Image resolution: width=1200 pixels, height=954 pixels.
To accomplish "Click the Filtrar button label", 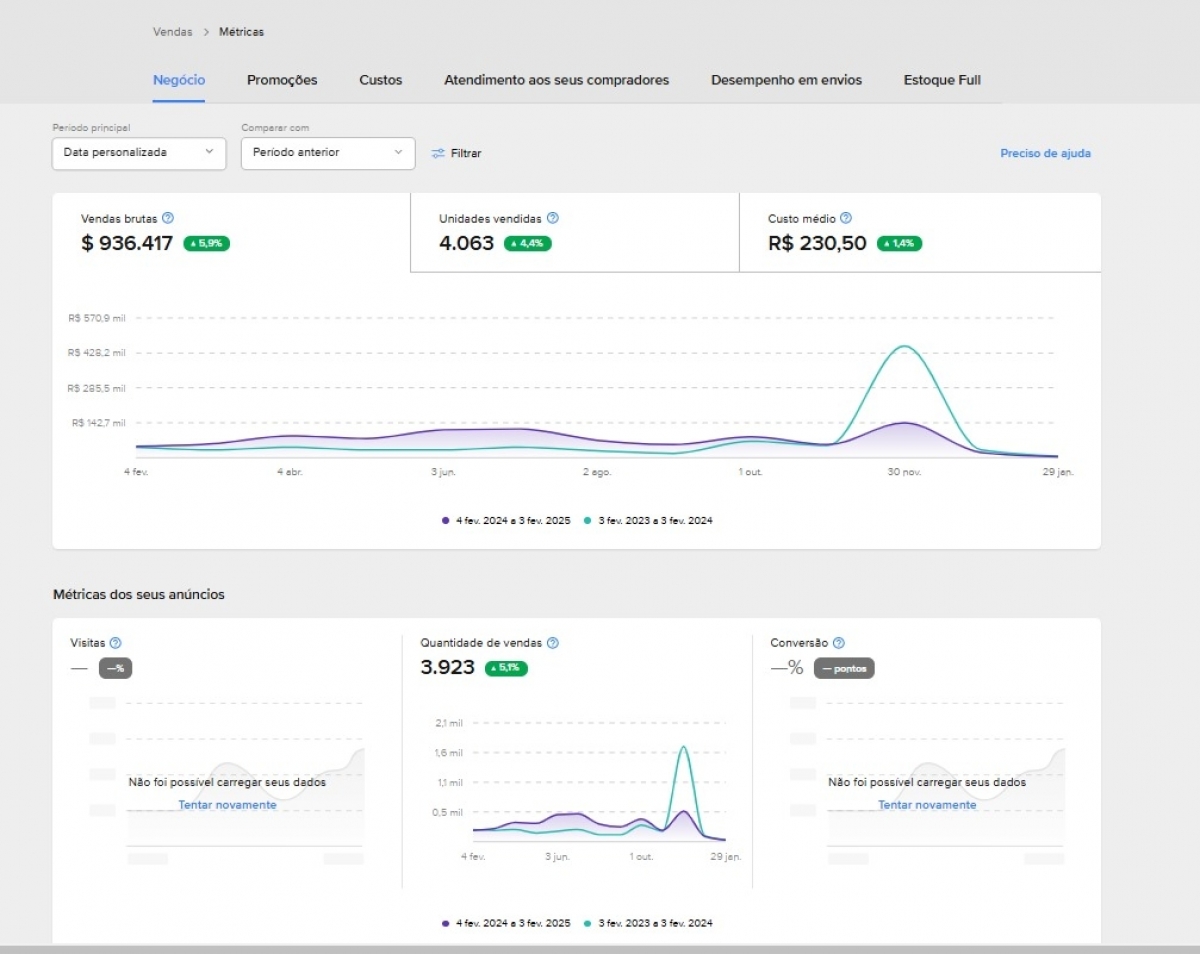I will 466,153.
